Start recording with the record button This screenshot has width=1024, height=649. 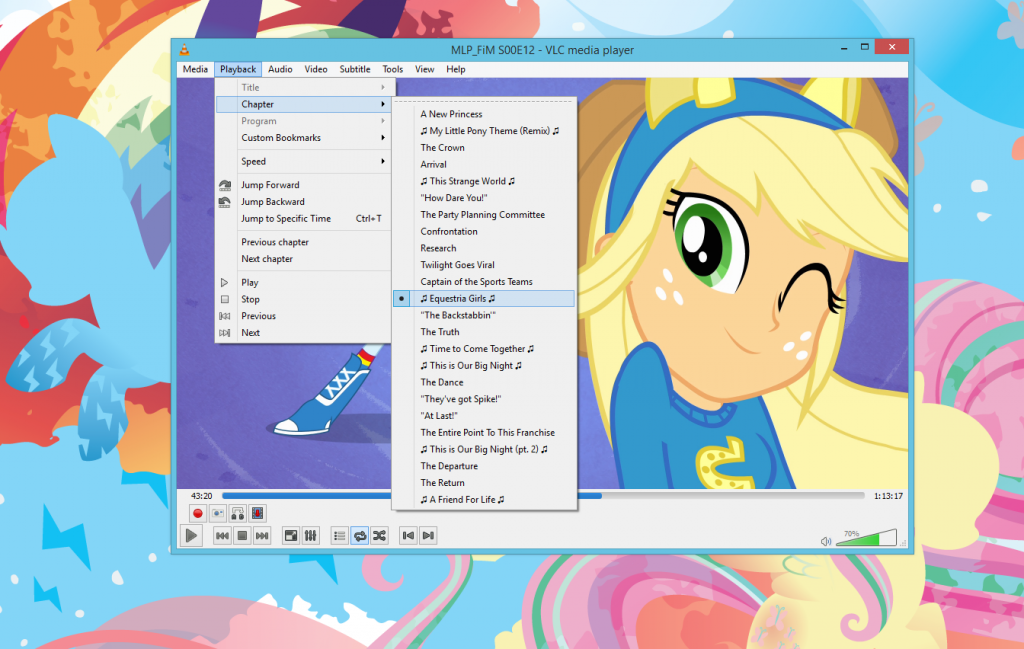(x=197, y=513)
